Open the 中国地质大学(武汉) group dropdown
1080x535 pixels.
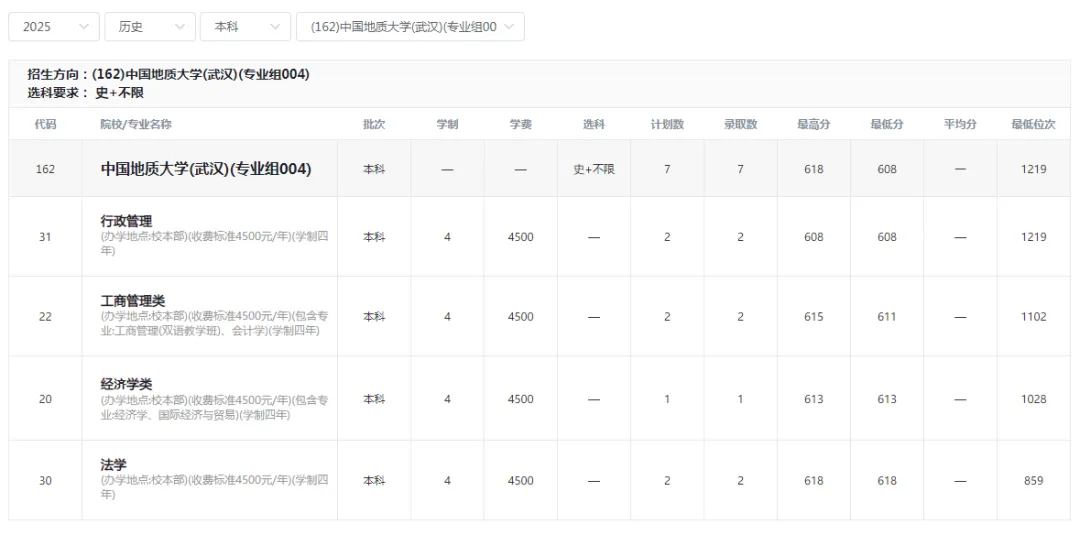click(410, 27)
